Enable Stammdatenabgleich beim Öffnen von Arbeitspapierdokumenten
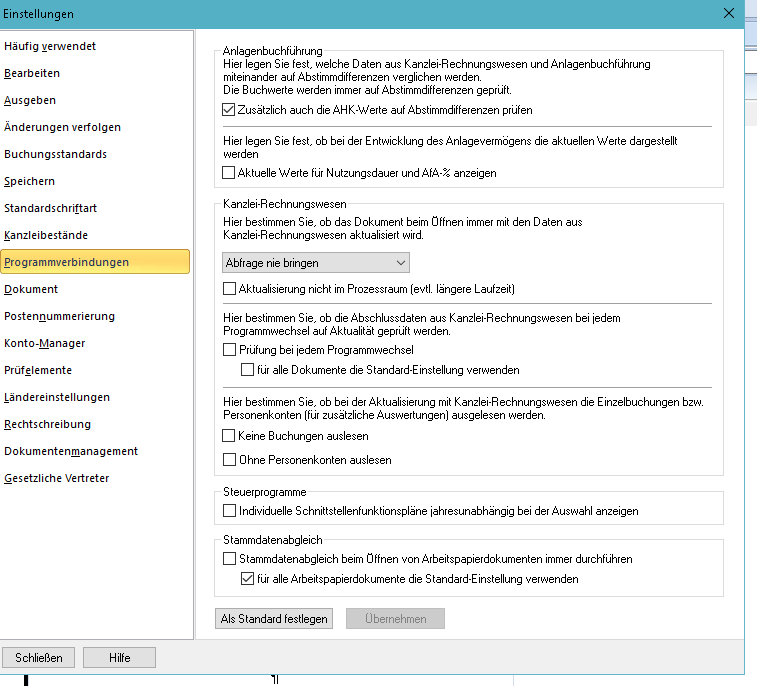This screenshot has height=686, width=757. [229, 559]
